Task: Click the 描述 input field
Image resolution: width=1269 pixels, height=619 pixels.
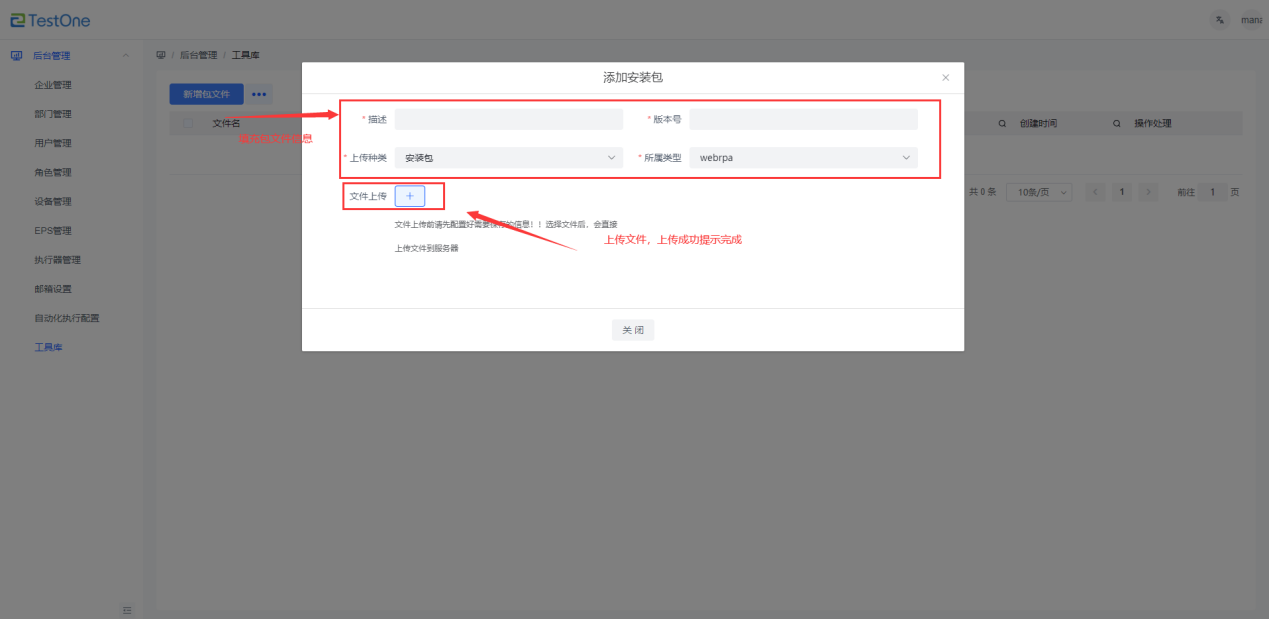Action: 508,120
